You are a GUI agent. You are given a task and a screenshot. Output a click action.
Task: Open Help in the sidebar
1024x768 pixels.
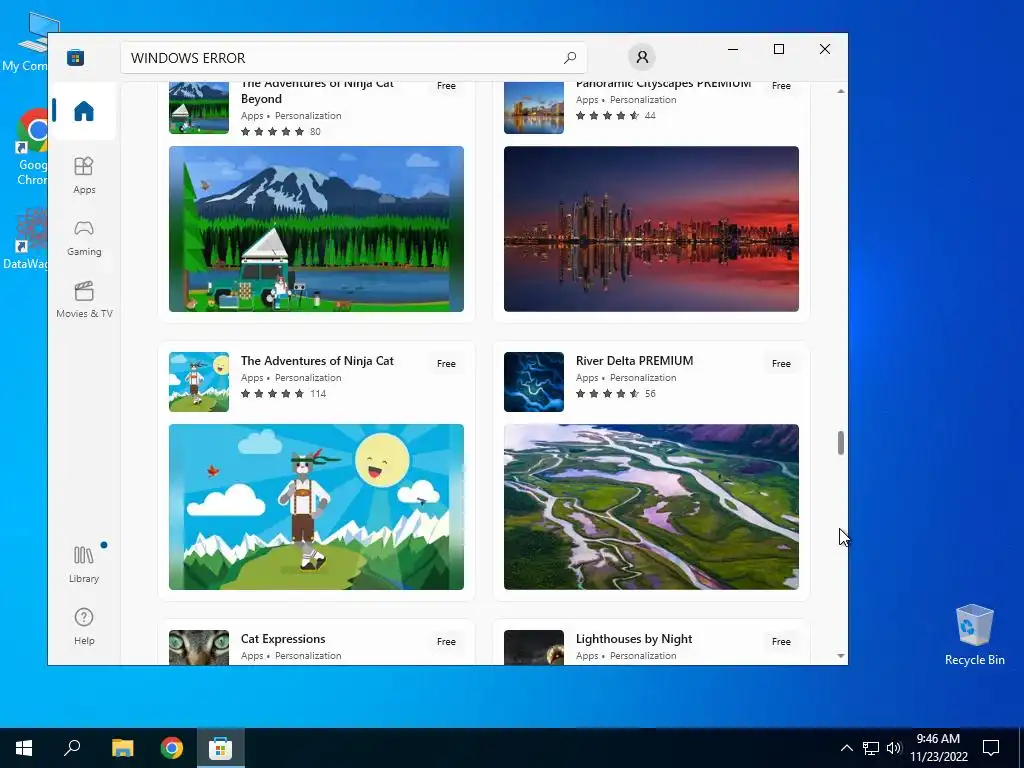pos(84,626)
